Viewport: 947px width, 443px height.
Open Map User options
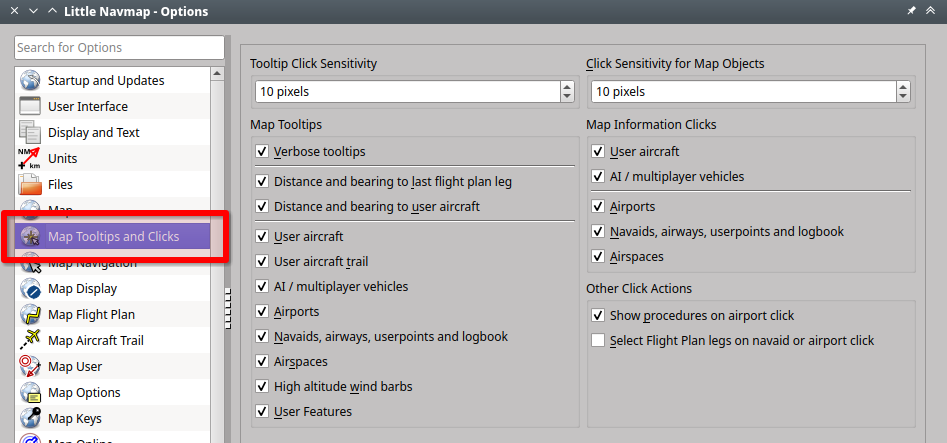pos(113,366)
